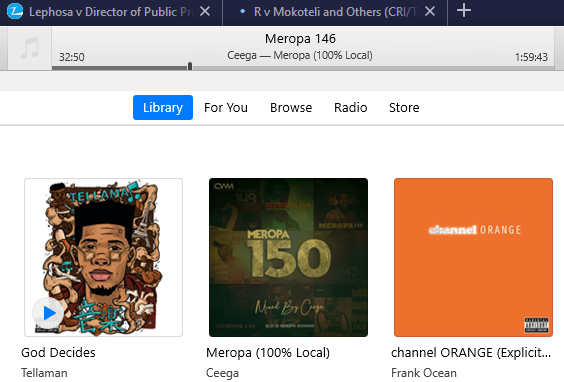Click the Meropa (100% Local) album title

point(268,353)
